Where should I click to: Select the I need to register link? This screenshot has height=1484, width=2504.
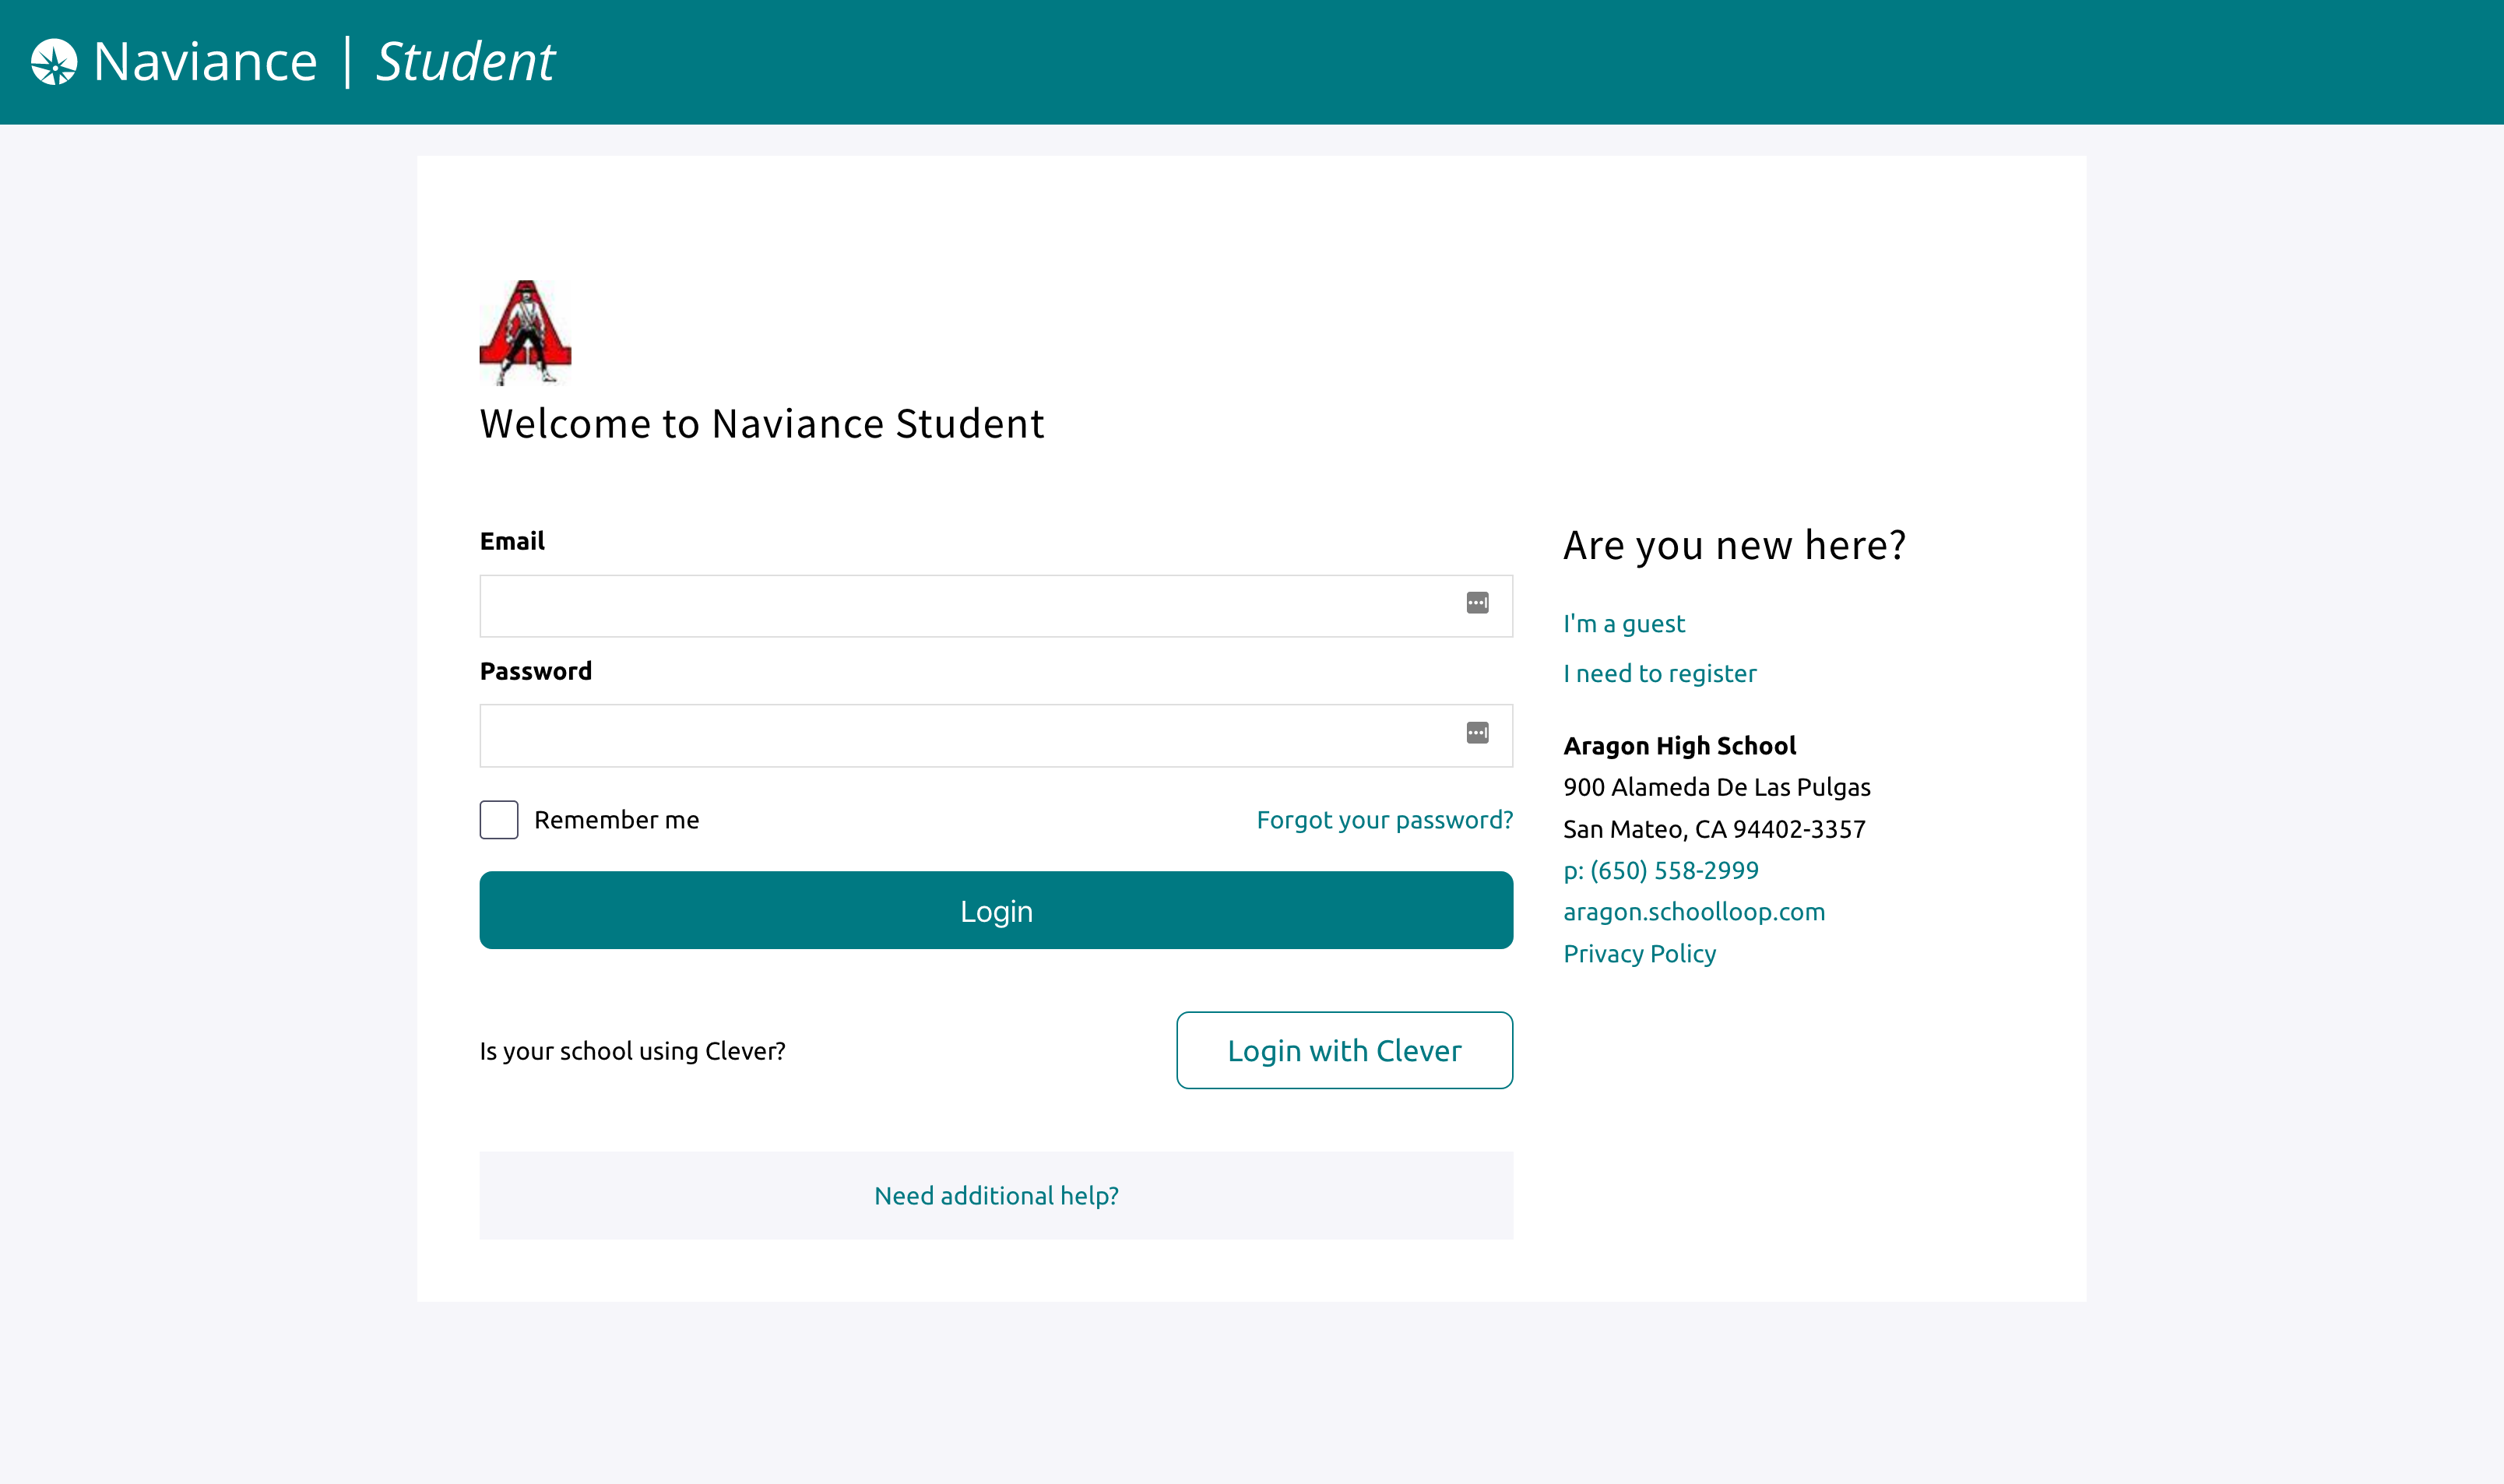[1660, 674]
